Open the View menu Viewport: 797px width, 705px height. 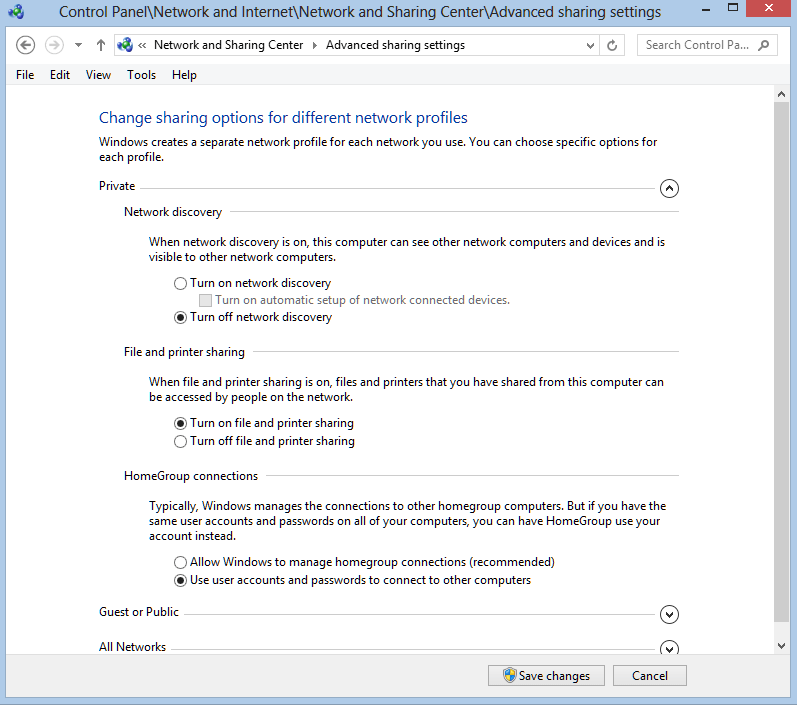[x=98, y=75]
